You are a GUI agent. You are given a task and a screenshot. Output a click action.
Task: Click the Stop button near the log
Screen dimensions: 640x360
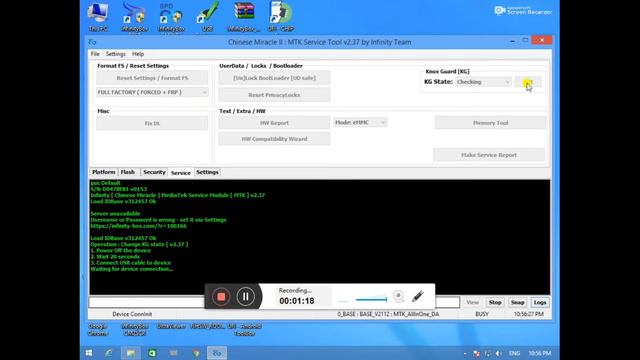pyautogui.click(x=495, y=302)
